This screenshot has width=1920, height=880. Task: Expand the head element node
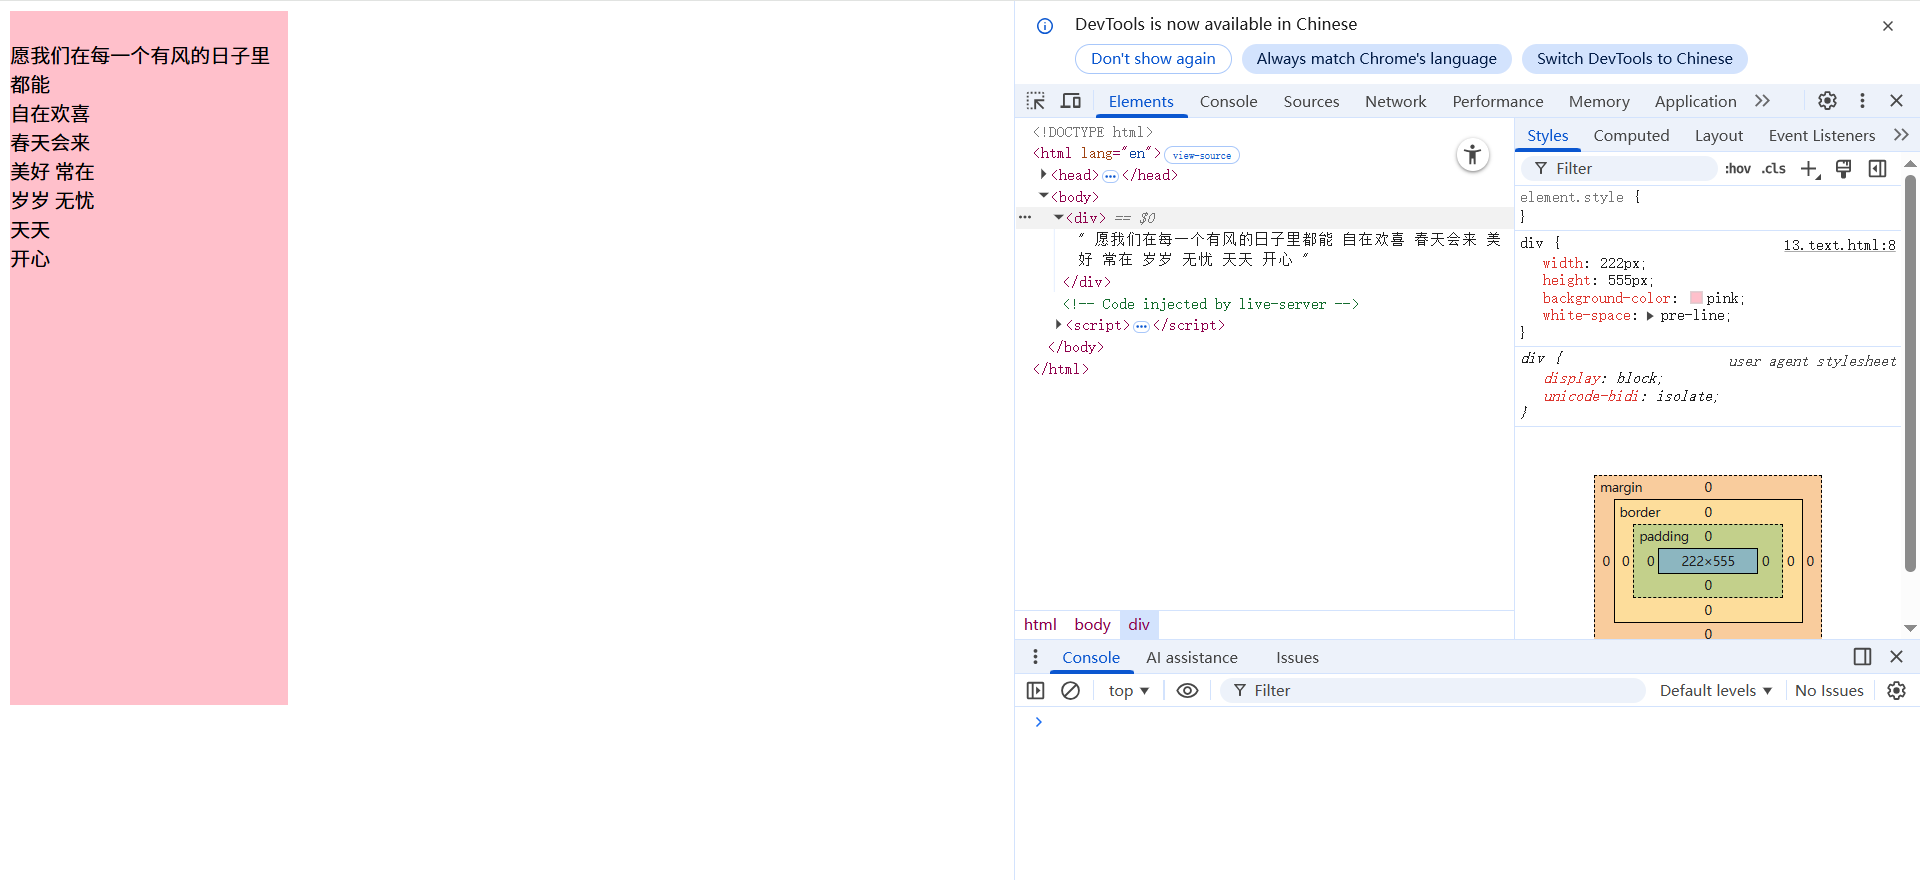click(x=1043, y=174)
